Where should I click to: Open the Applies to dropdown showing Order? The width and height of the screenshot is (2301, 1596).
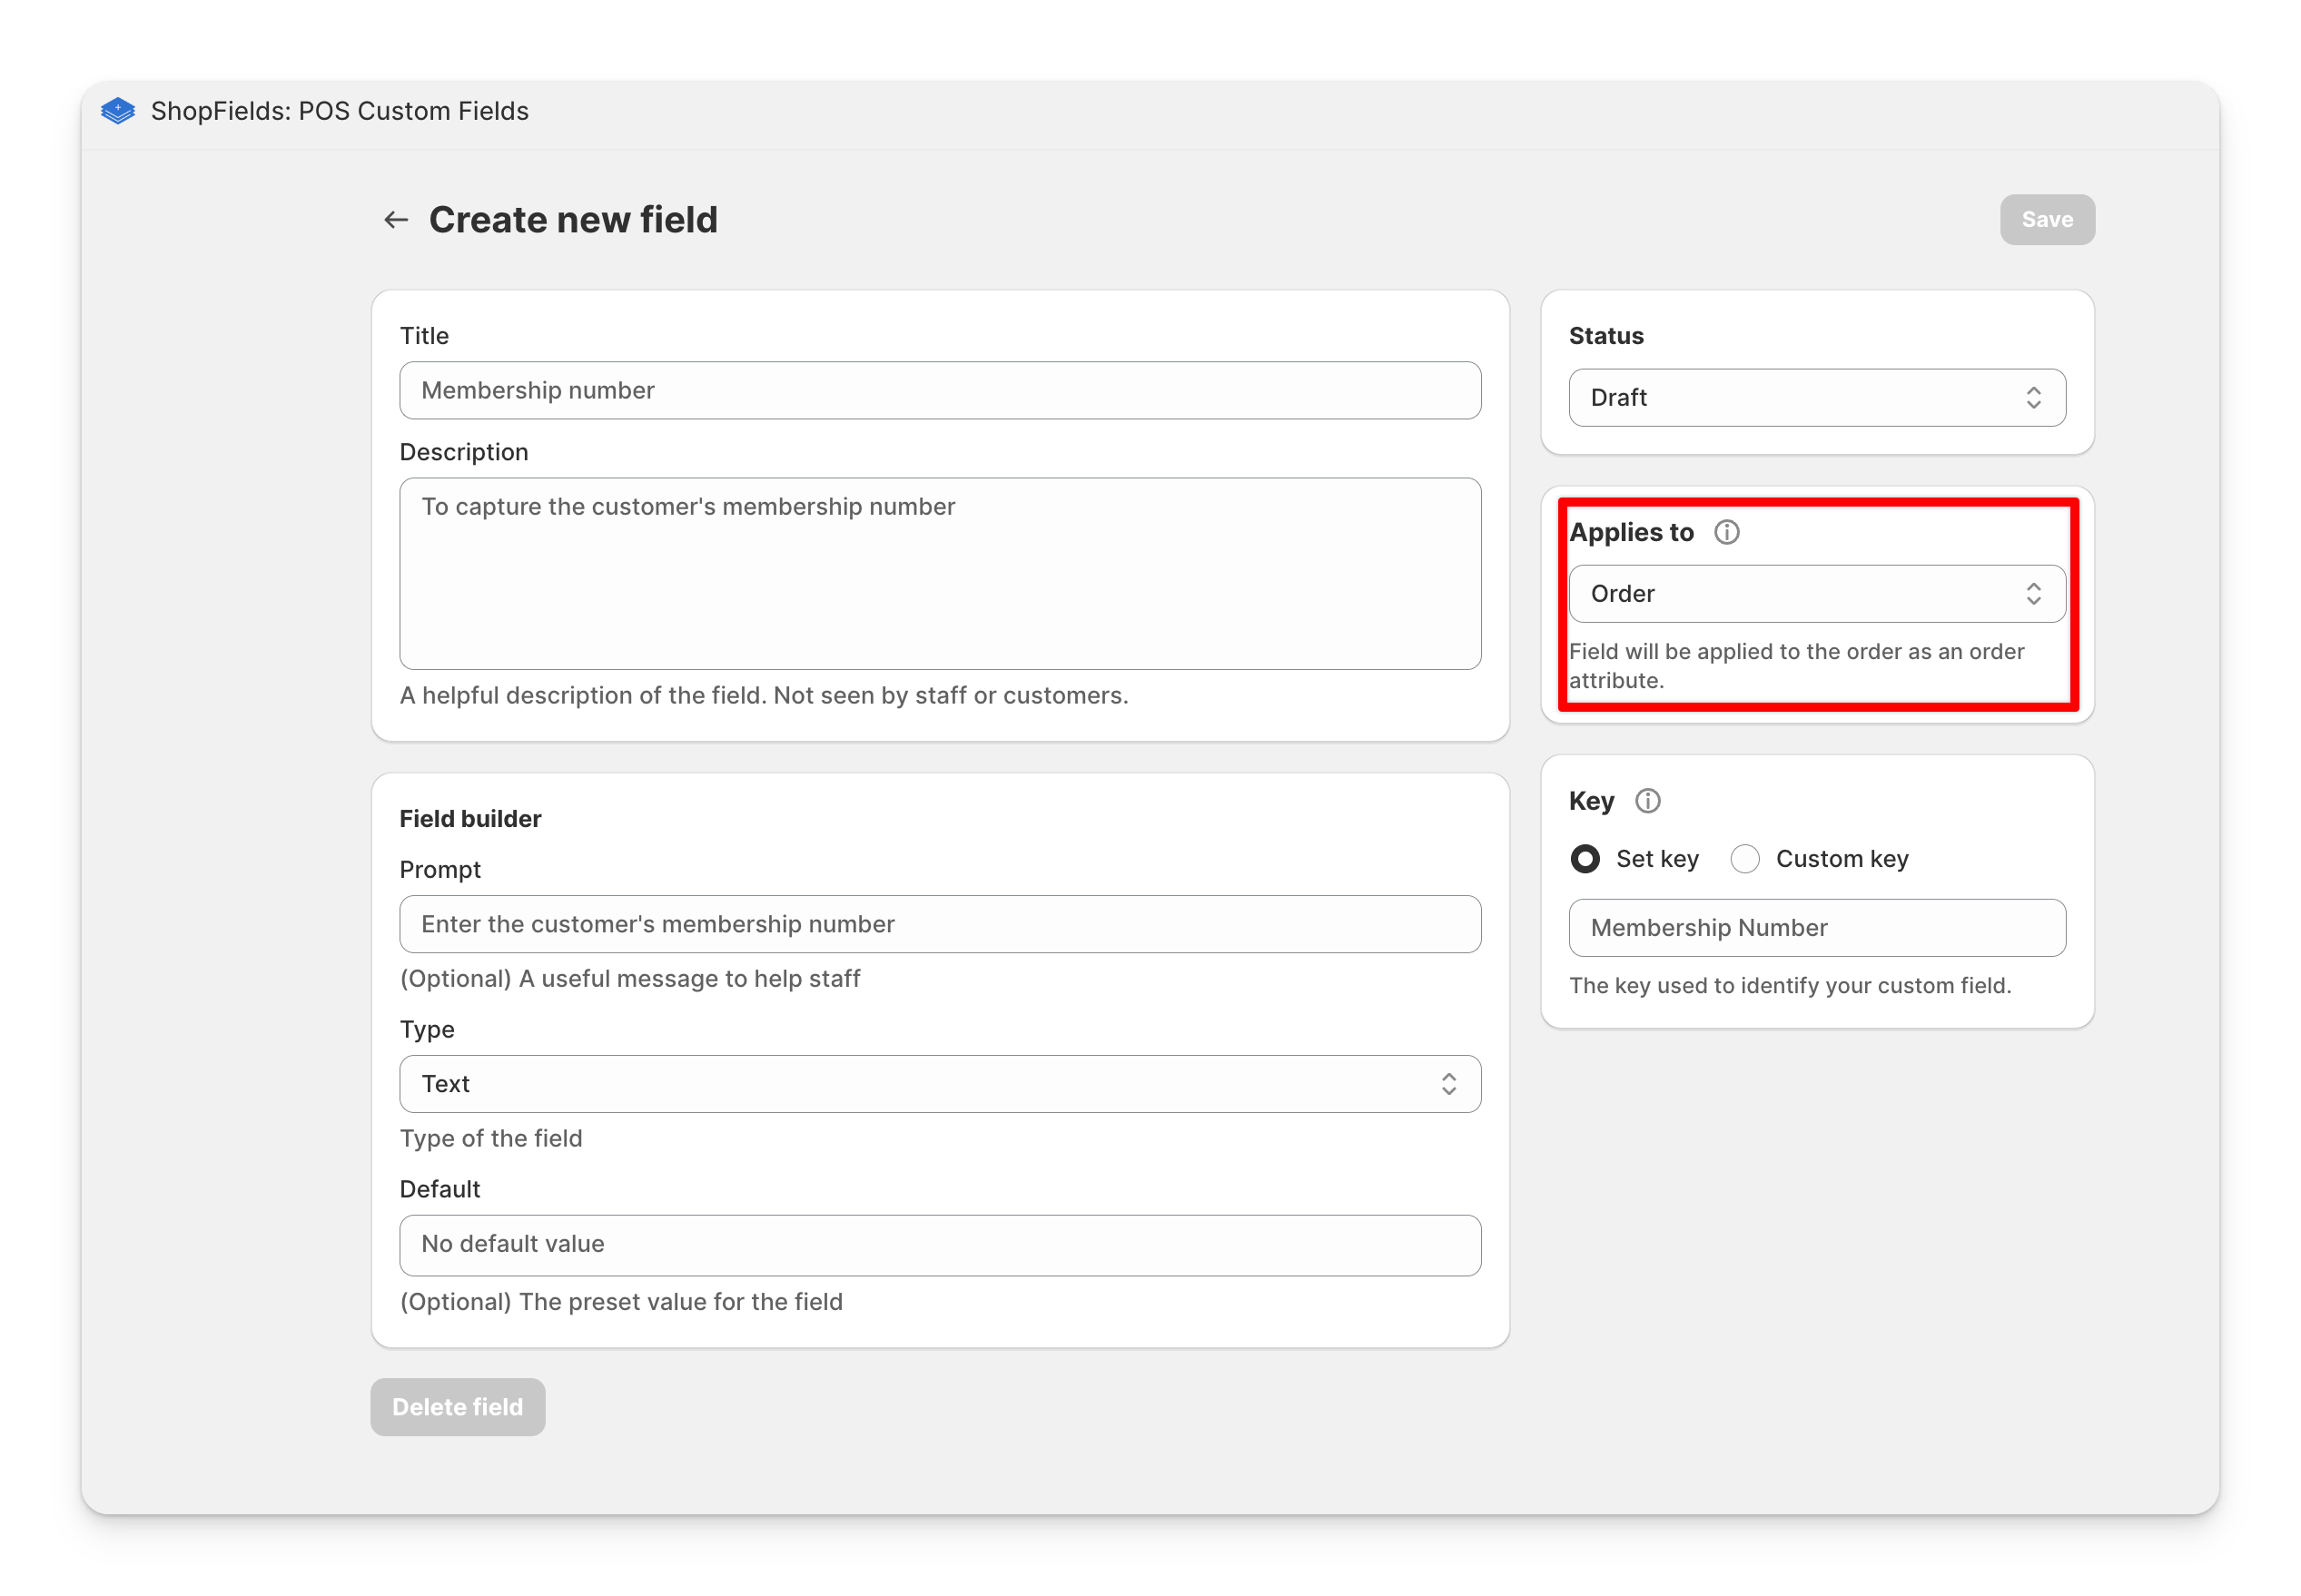[1816, 593]
